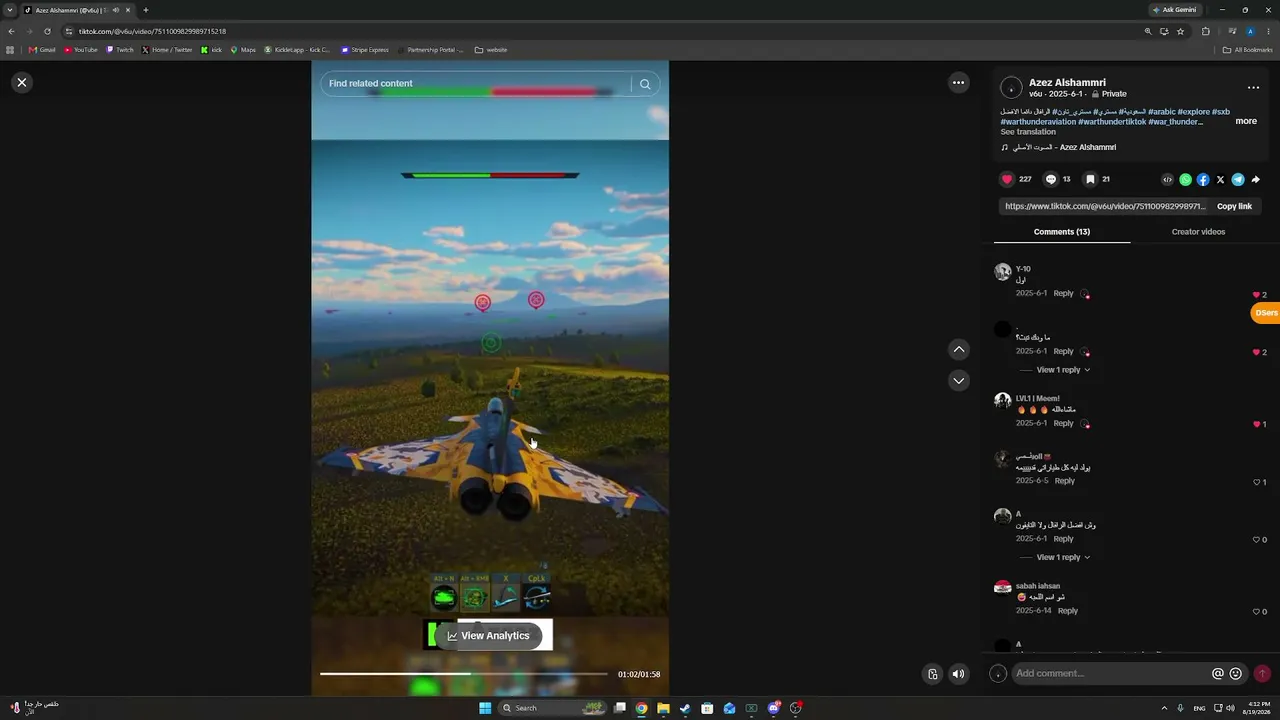Switch to the Creator videos tab
Image resolution: width=1280 pixels, height=720 pixels.
[x=1198, y=232]
